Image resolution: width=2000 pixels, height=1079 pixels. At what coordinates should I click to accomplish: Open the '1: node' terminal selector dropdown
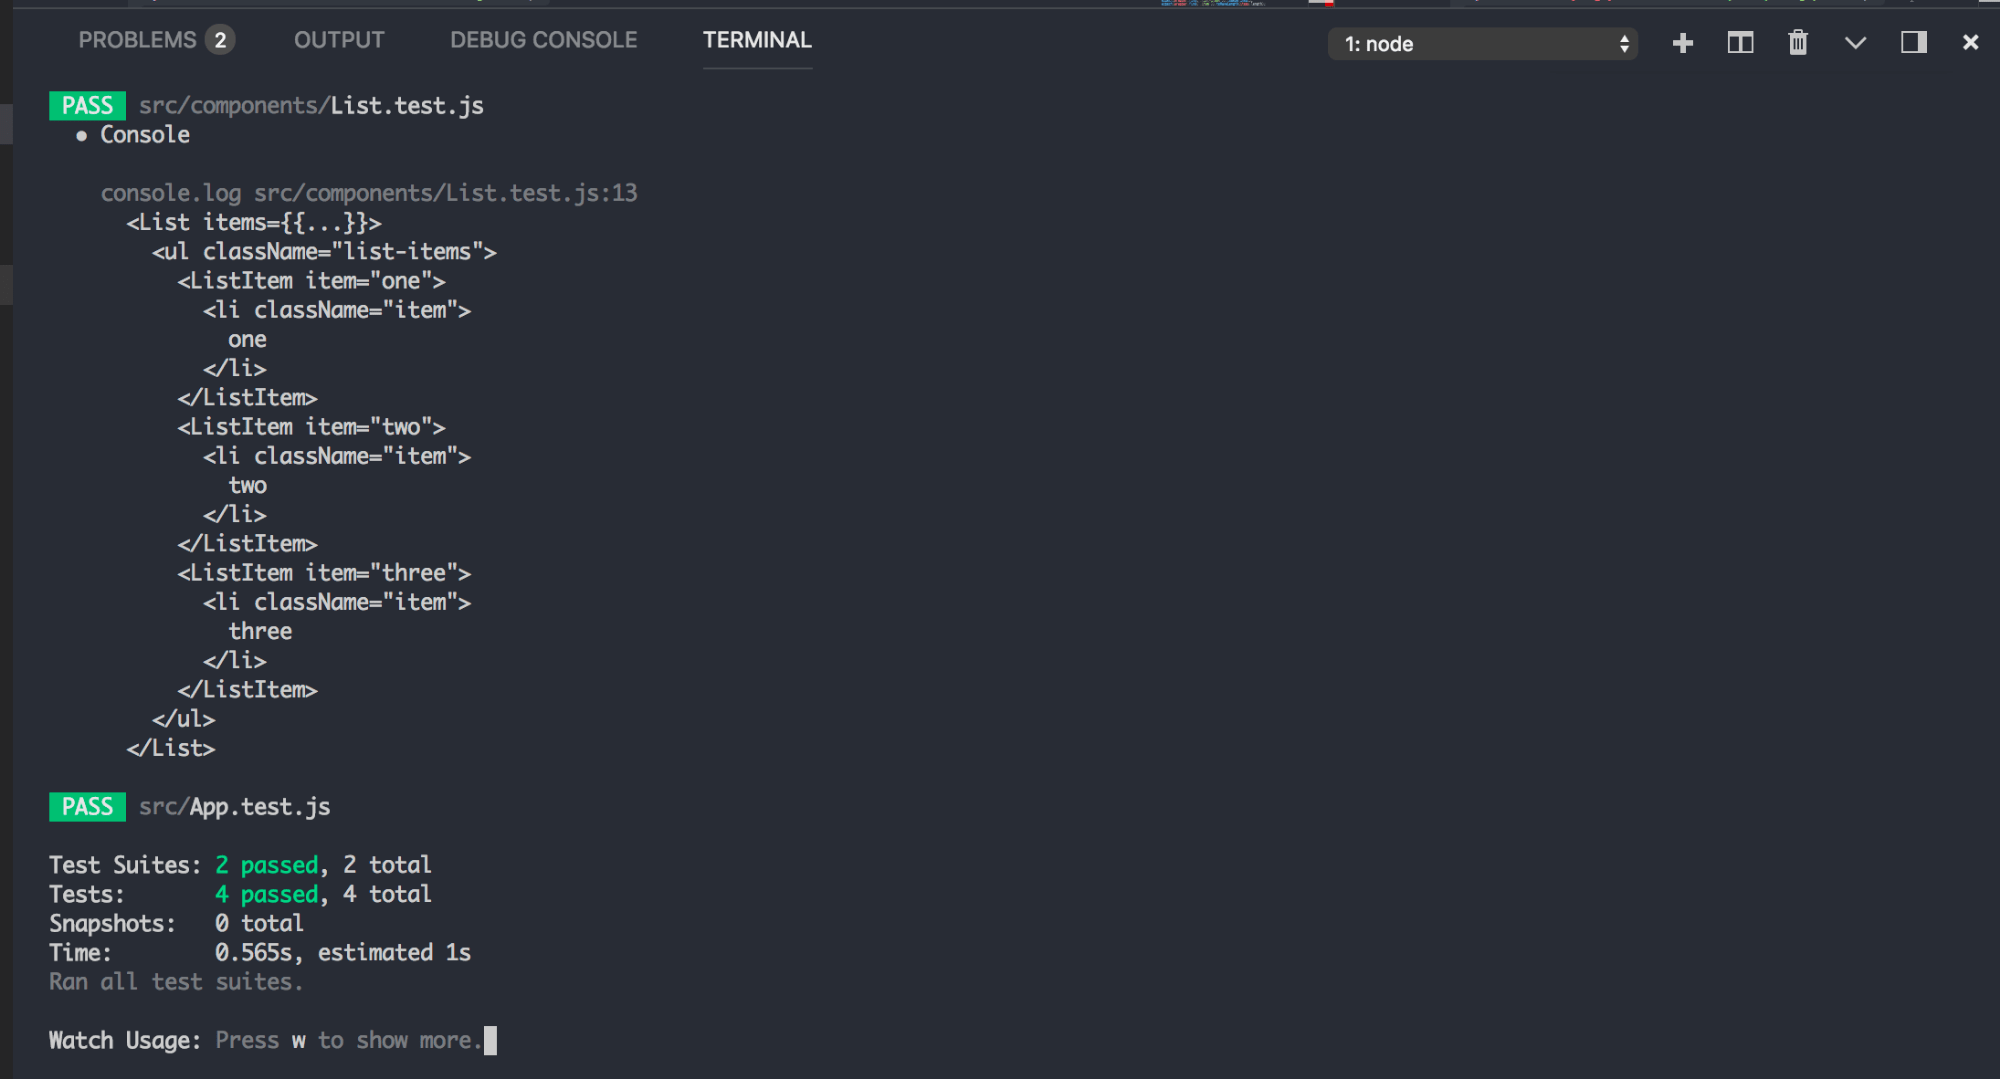[1483, 43]
